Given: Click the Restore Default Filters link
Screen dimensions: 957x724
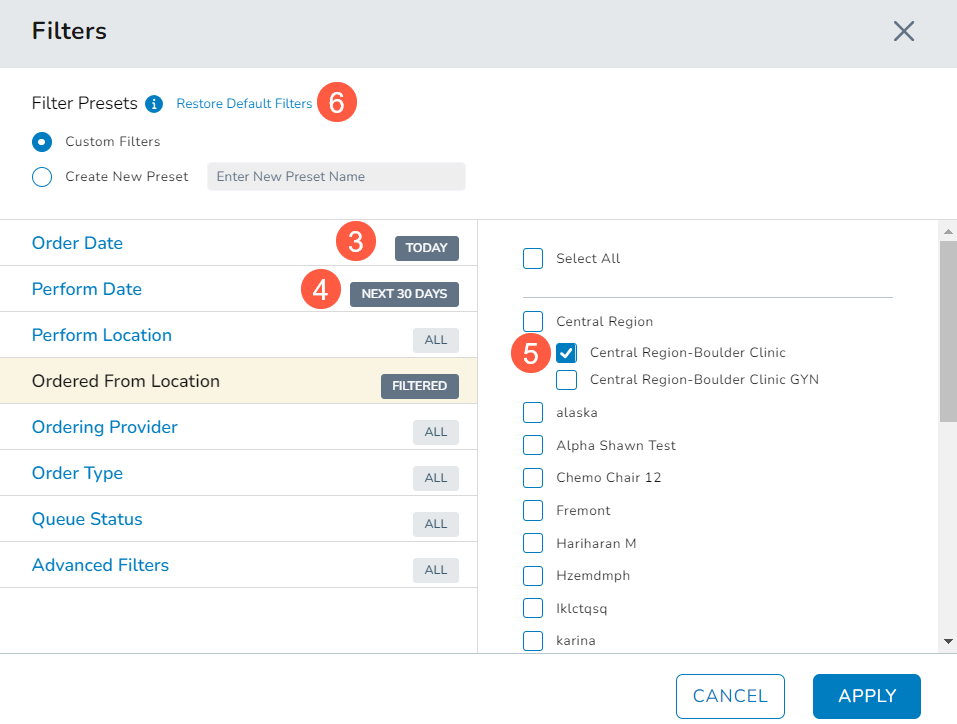Looking at the screenshot, I should [244, 104].
